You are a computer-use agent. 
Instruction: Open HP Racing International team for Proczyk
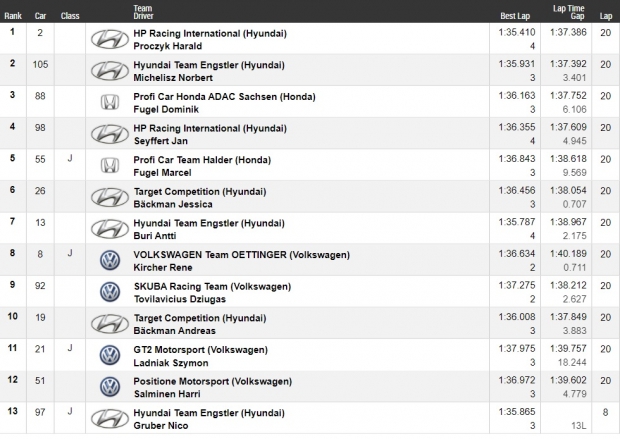(x=210, y=33)
